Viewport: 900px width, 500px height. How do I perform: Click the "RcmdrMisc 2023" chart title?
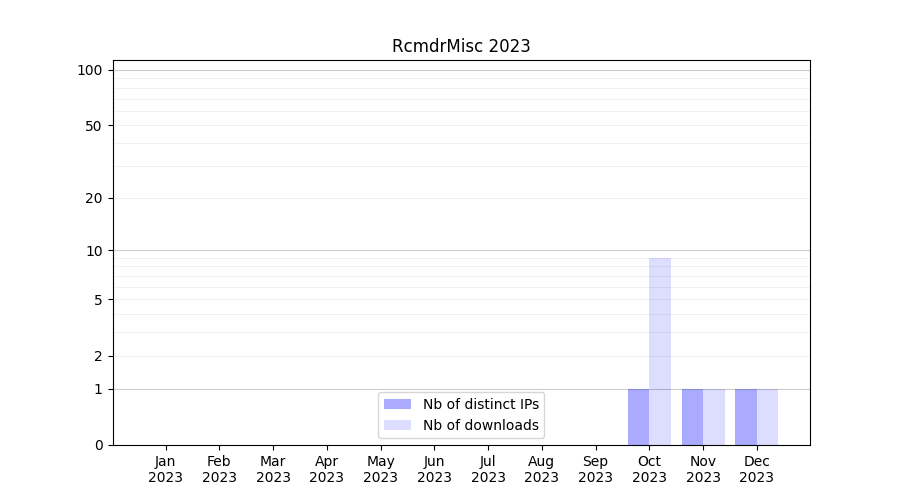click(x=461, y=46)
